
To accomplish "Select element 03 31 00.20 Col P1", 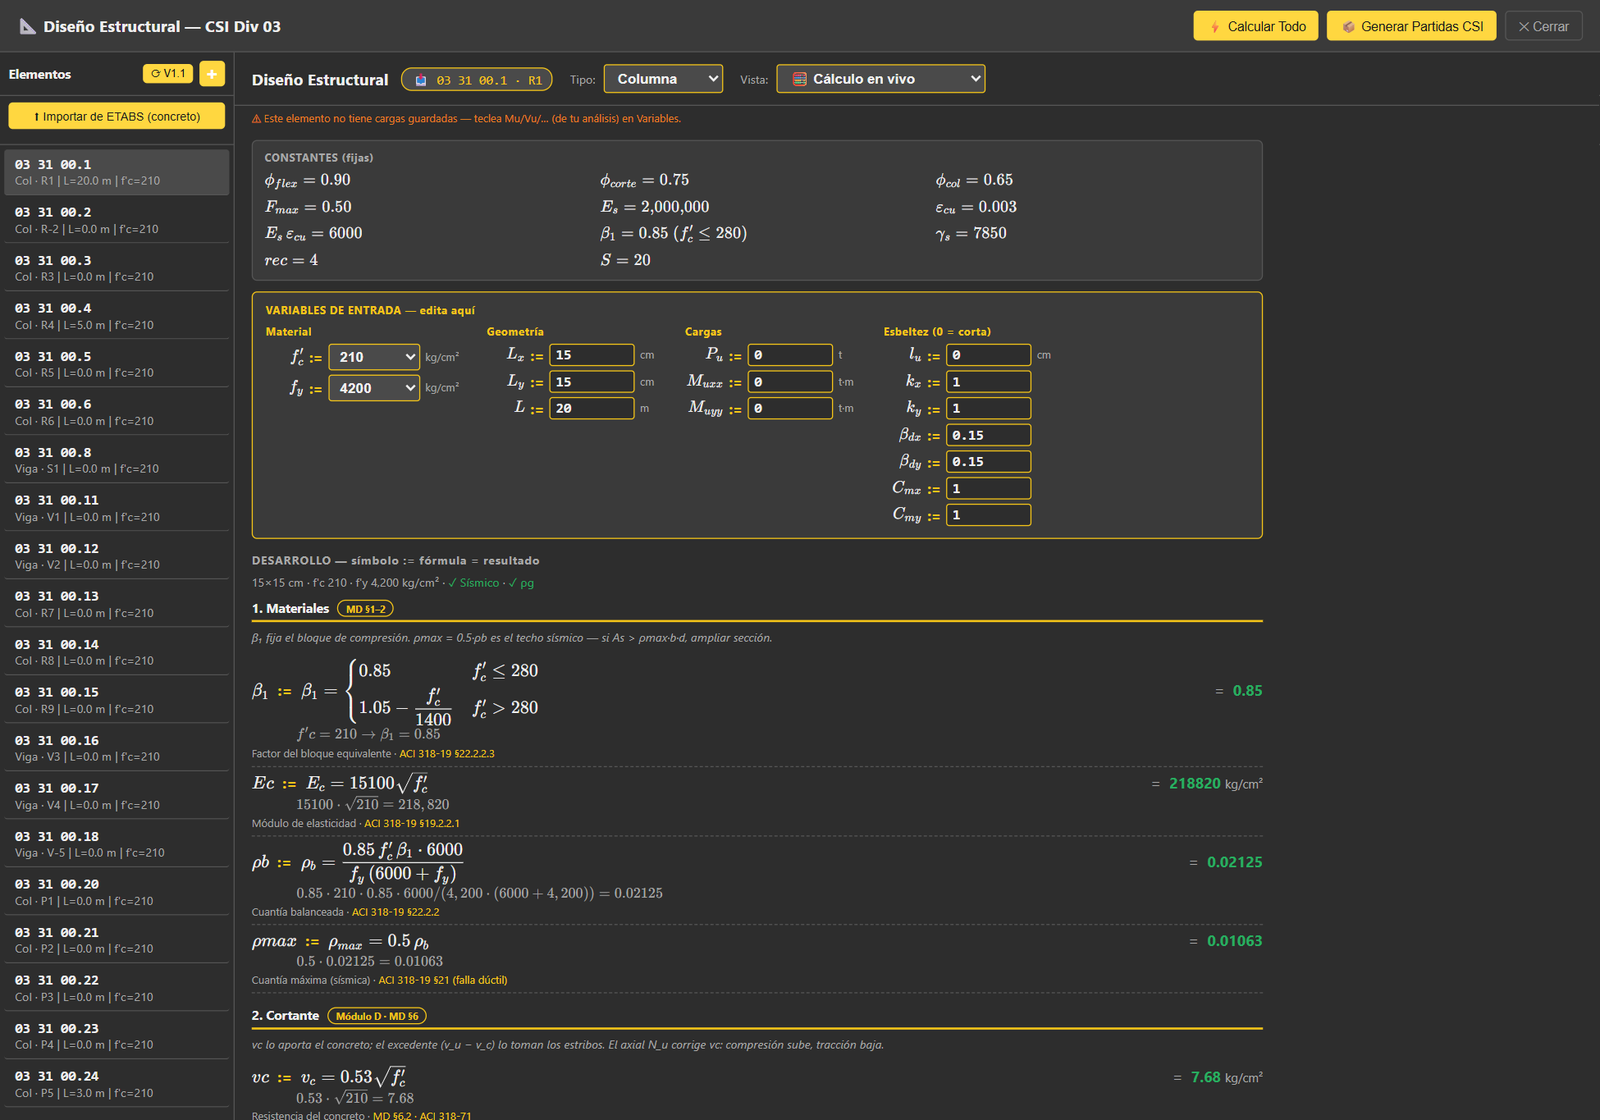I will 117,892.
